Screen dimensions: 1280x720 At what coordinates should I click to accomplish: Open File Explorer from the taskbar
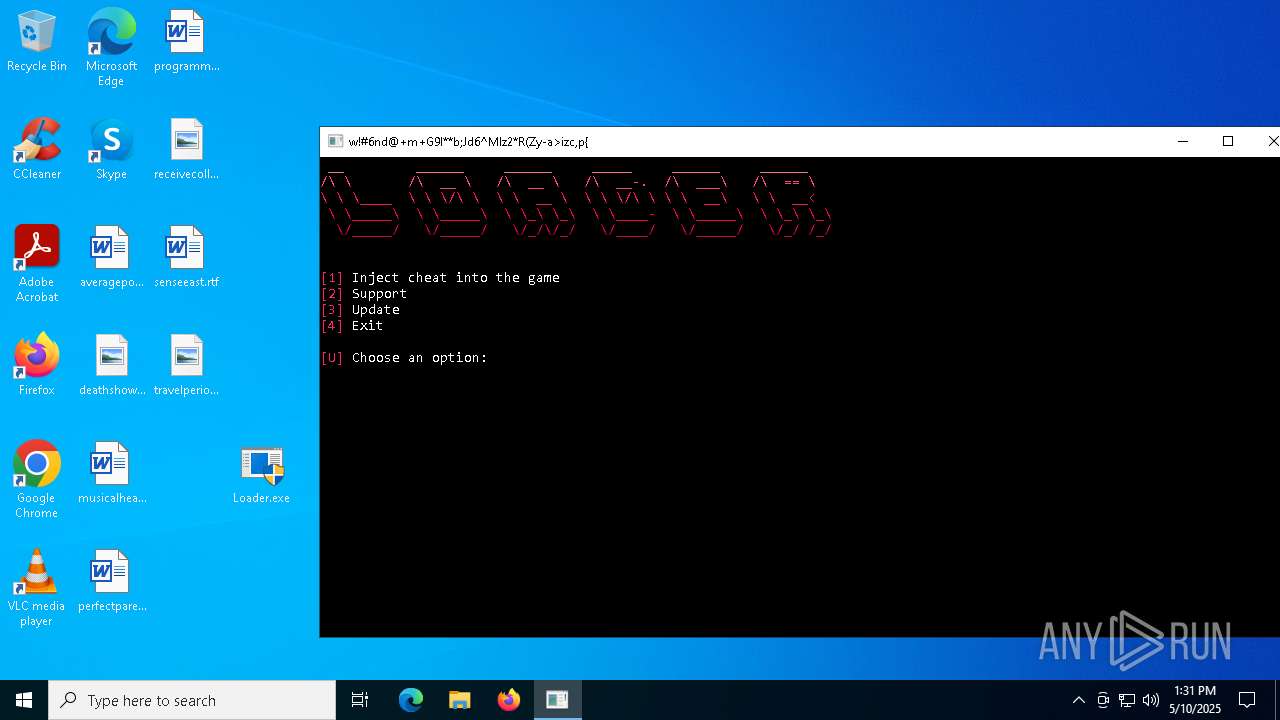(x=460, y=700)
